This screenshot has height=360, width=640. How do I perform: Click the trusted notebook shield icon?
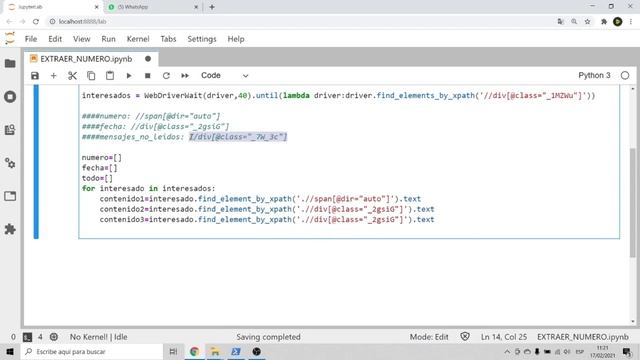(464, 337)
